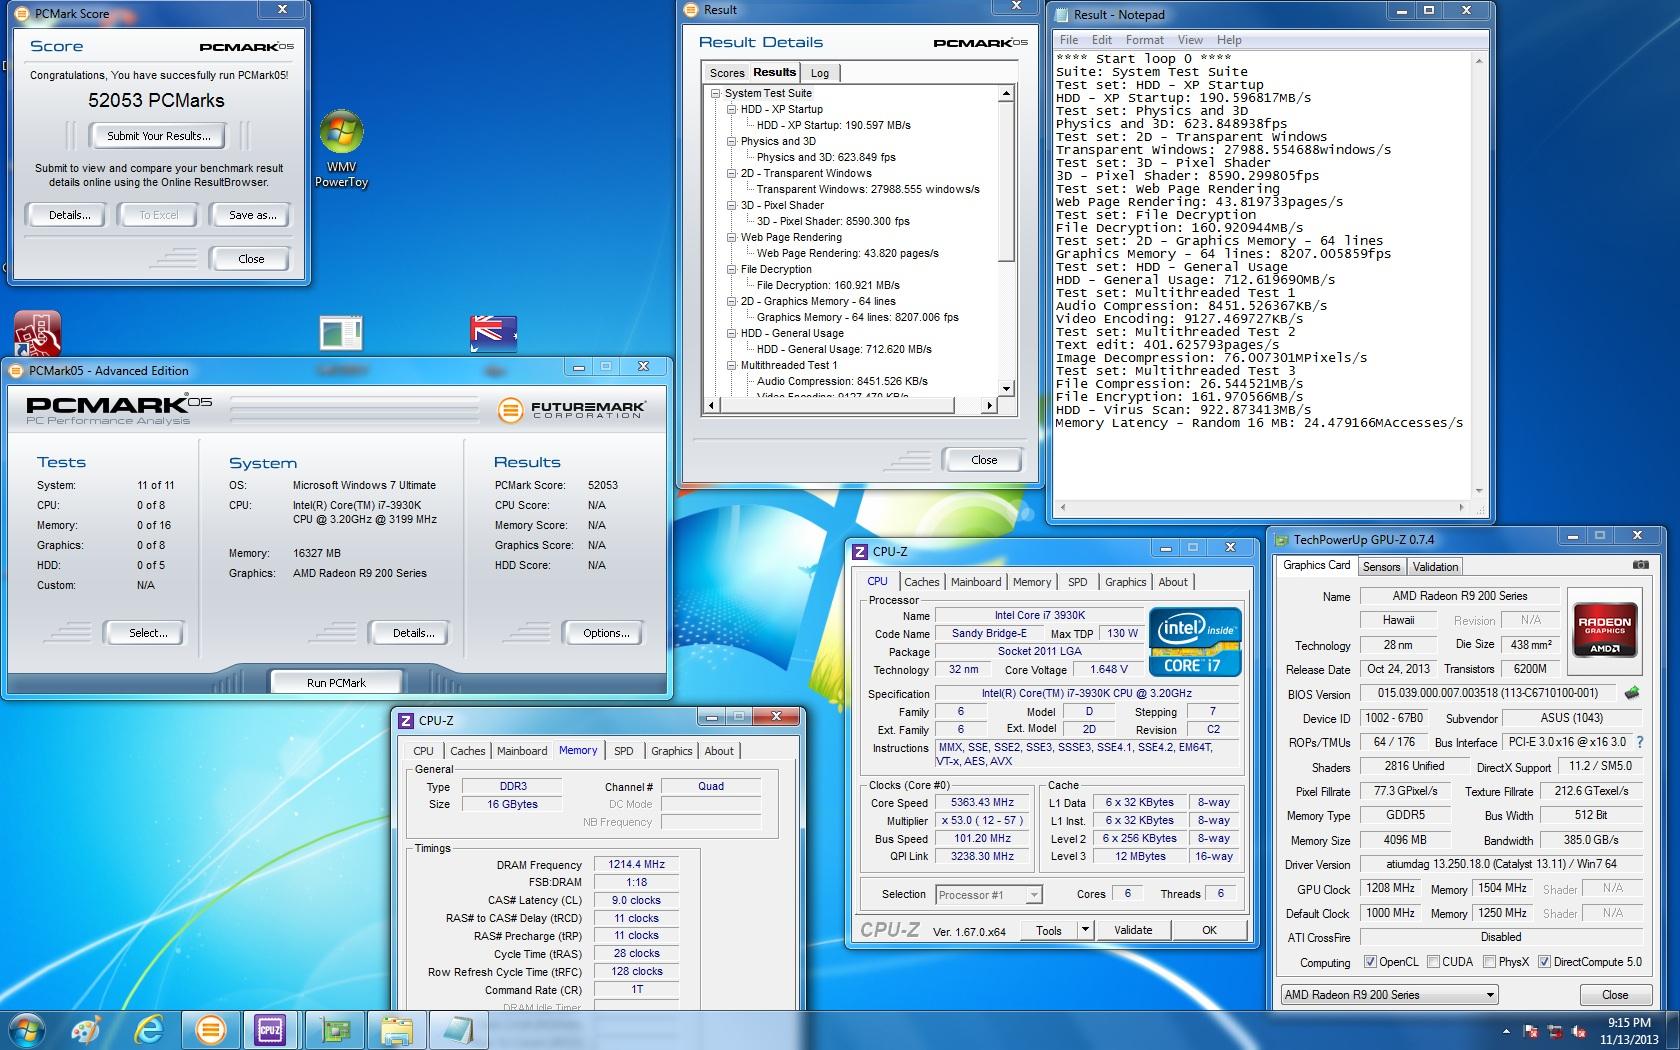Select 'File Decryption: 160.921 MB/s' row

pos(828,285)
